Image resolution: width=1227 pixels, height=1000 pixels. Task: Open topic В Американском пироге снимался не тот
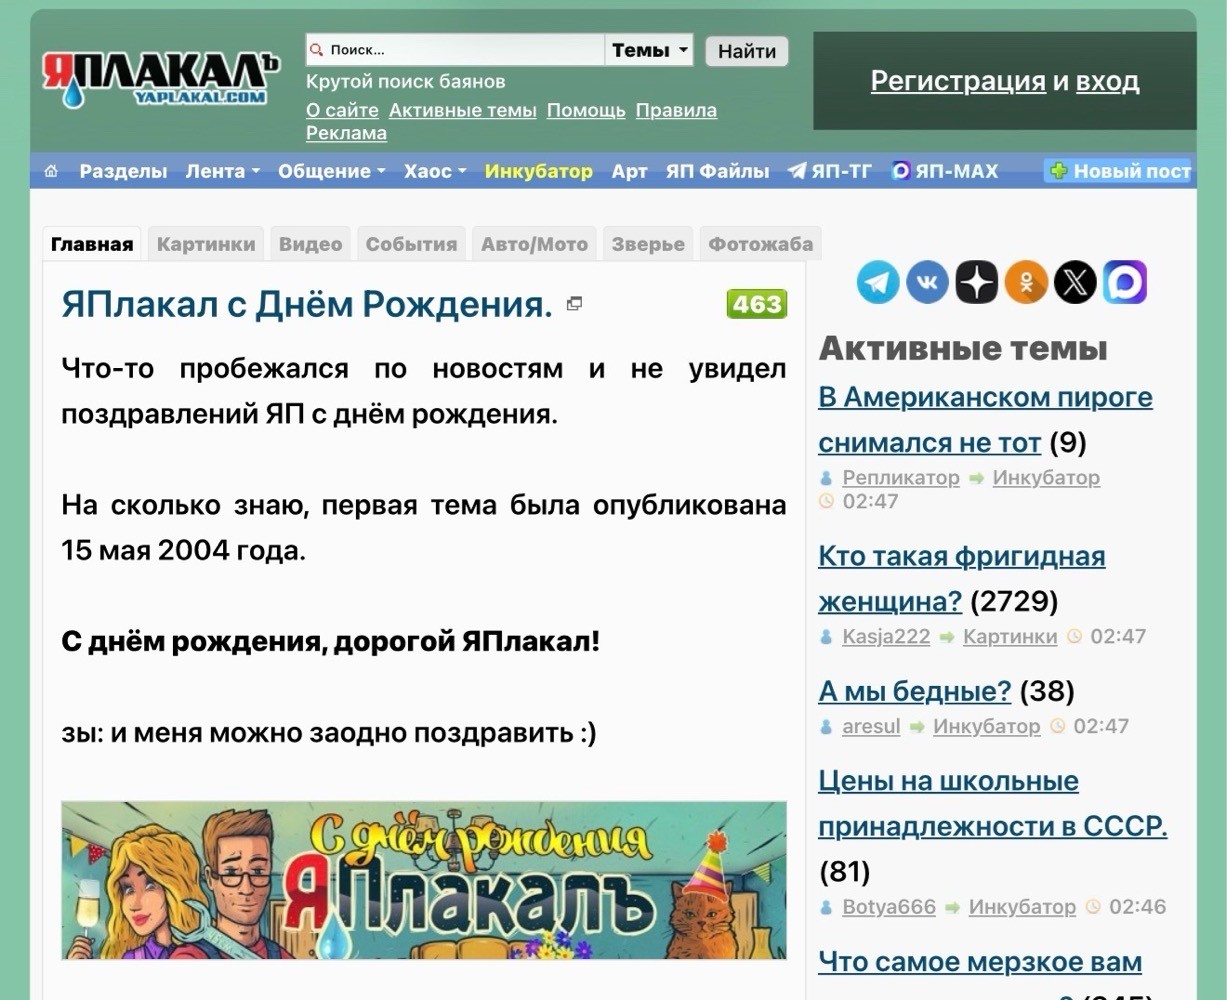(x=985, y=420)
